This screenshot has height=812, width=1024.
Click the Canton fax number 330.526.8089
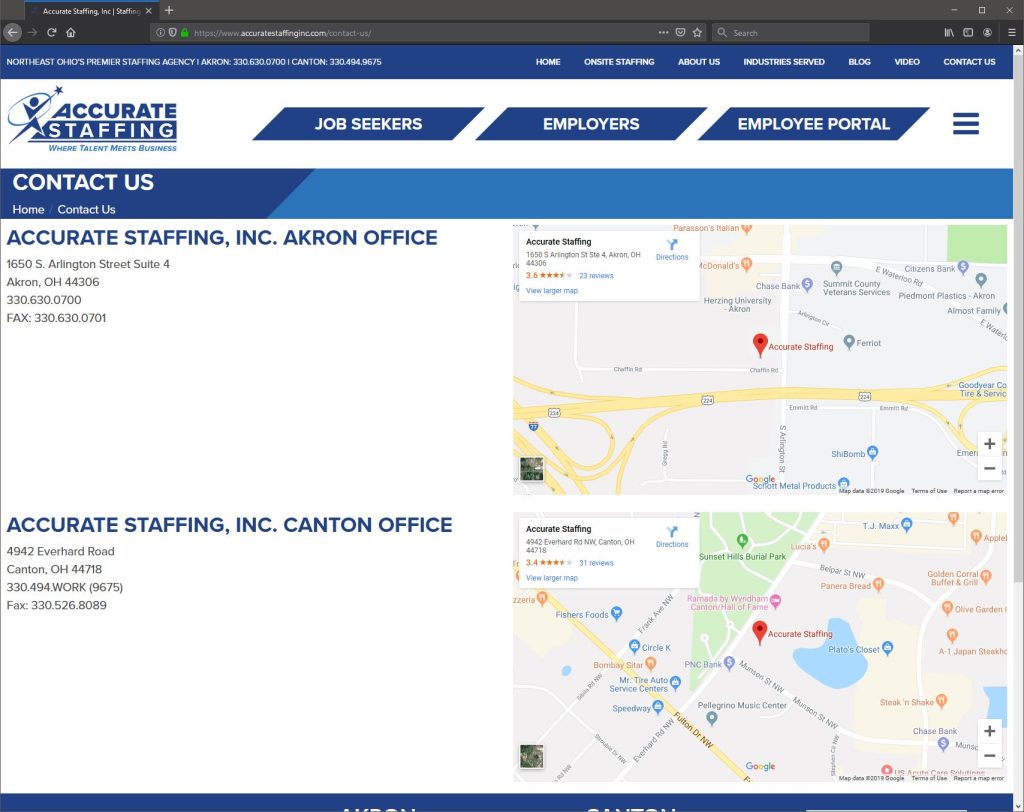[x=69, y=606]
